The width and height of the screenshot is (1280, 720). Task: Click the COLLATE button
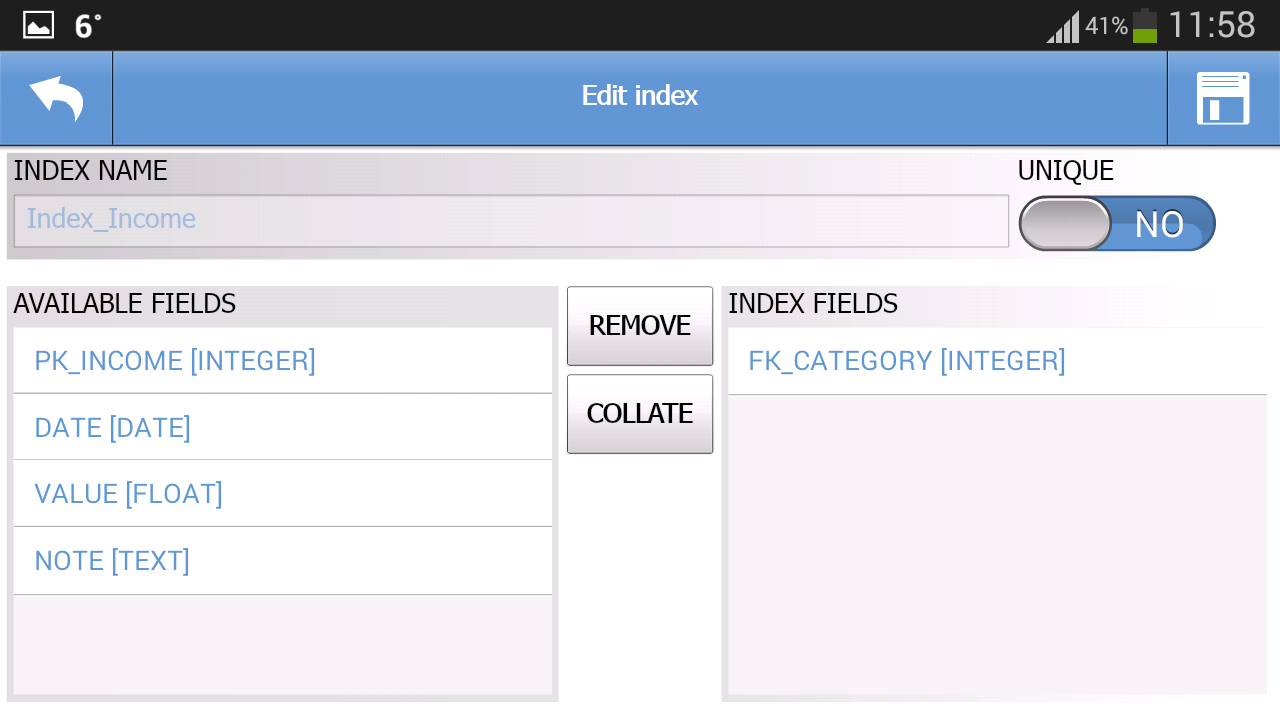click(x=639, y=413)
